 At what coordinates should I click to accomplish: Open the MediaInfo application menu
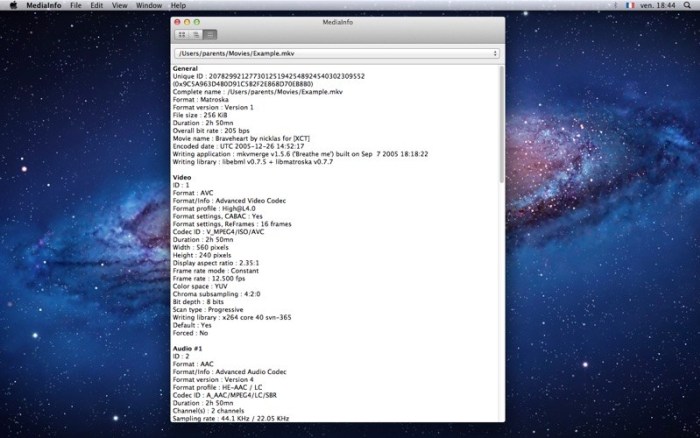[x=44, y=5]
